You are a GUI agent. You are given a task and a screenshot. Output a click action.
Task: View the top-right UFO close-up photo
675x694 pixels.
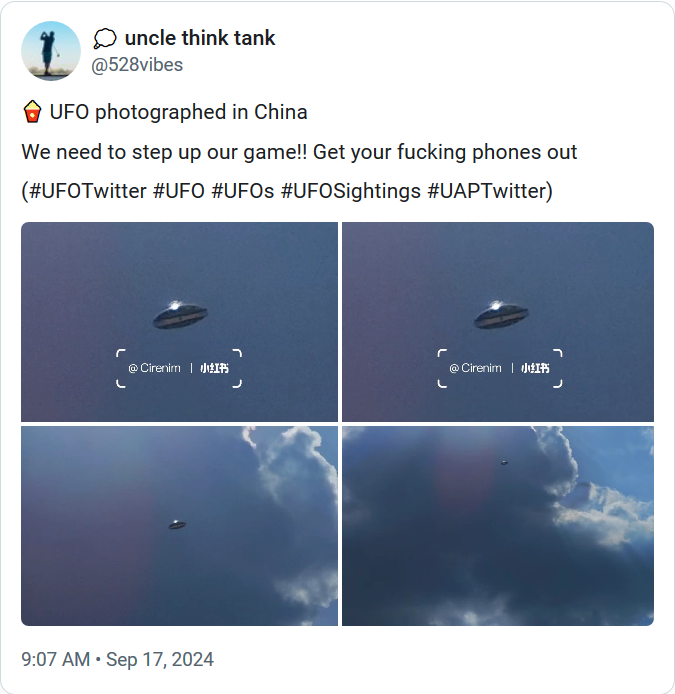tap(498, 322)
